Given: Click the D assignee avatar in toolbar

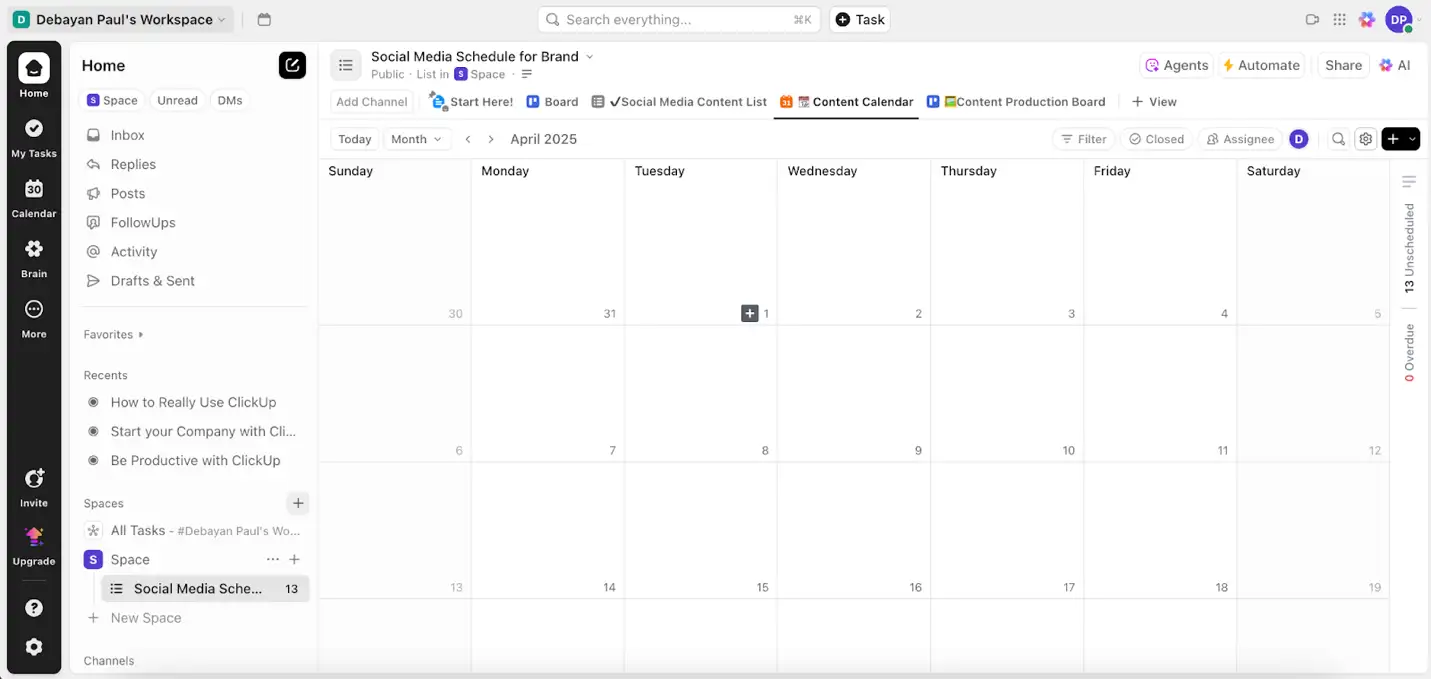Looking at the screenshot, I should coord(1299,139).
